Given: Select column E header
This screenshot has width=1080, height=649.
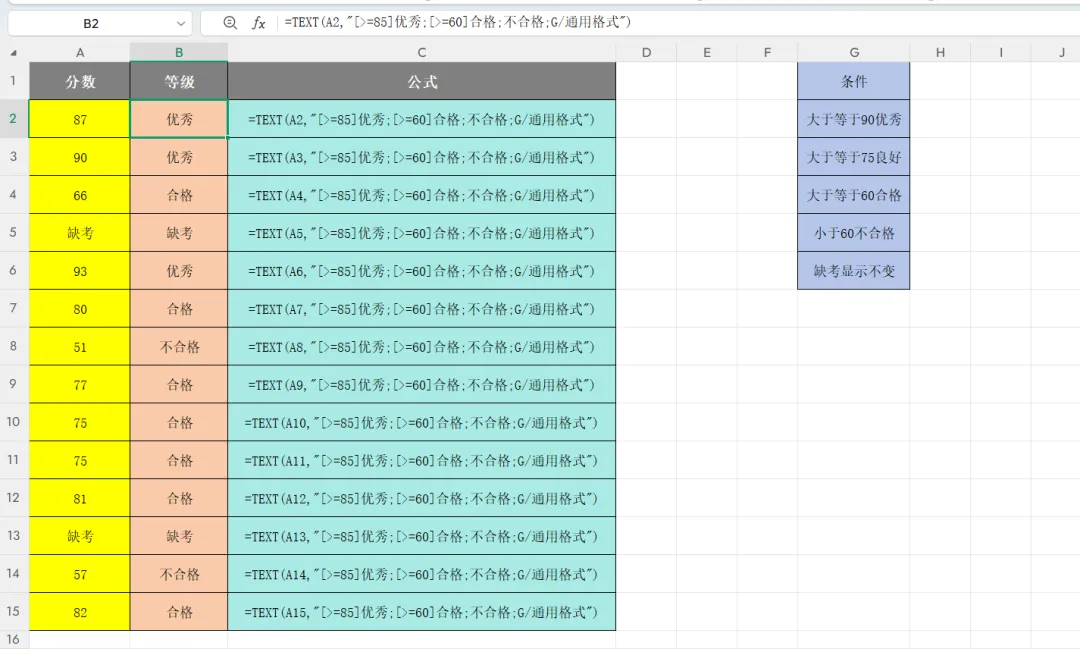Looking at the screenshot, I should tap(707, 52).
